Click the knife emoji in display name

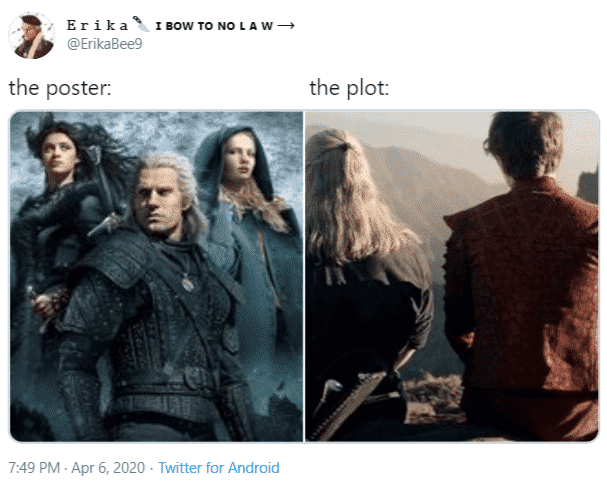click(141, 24)
